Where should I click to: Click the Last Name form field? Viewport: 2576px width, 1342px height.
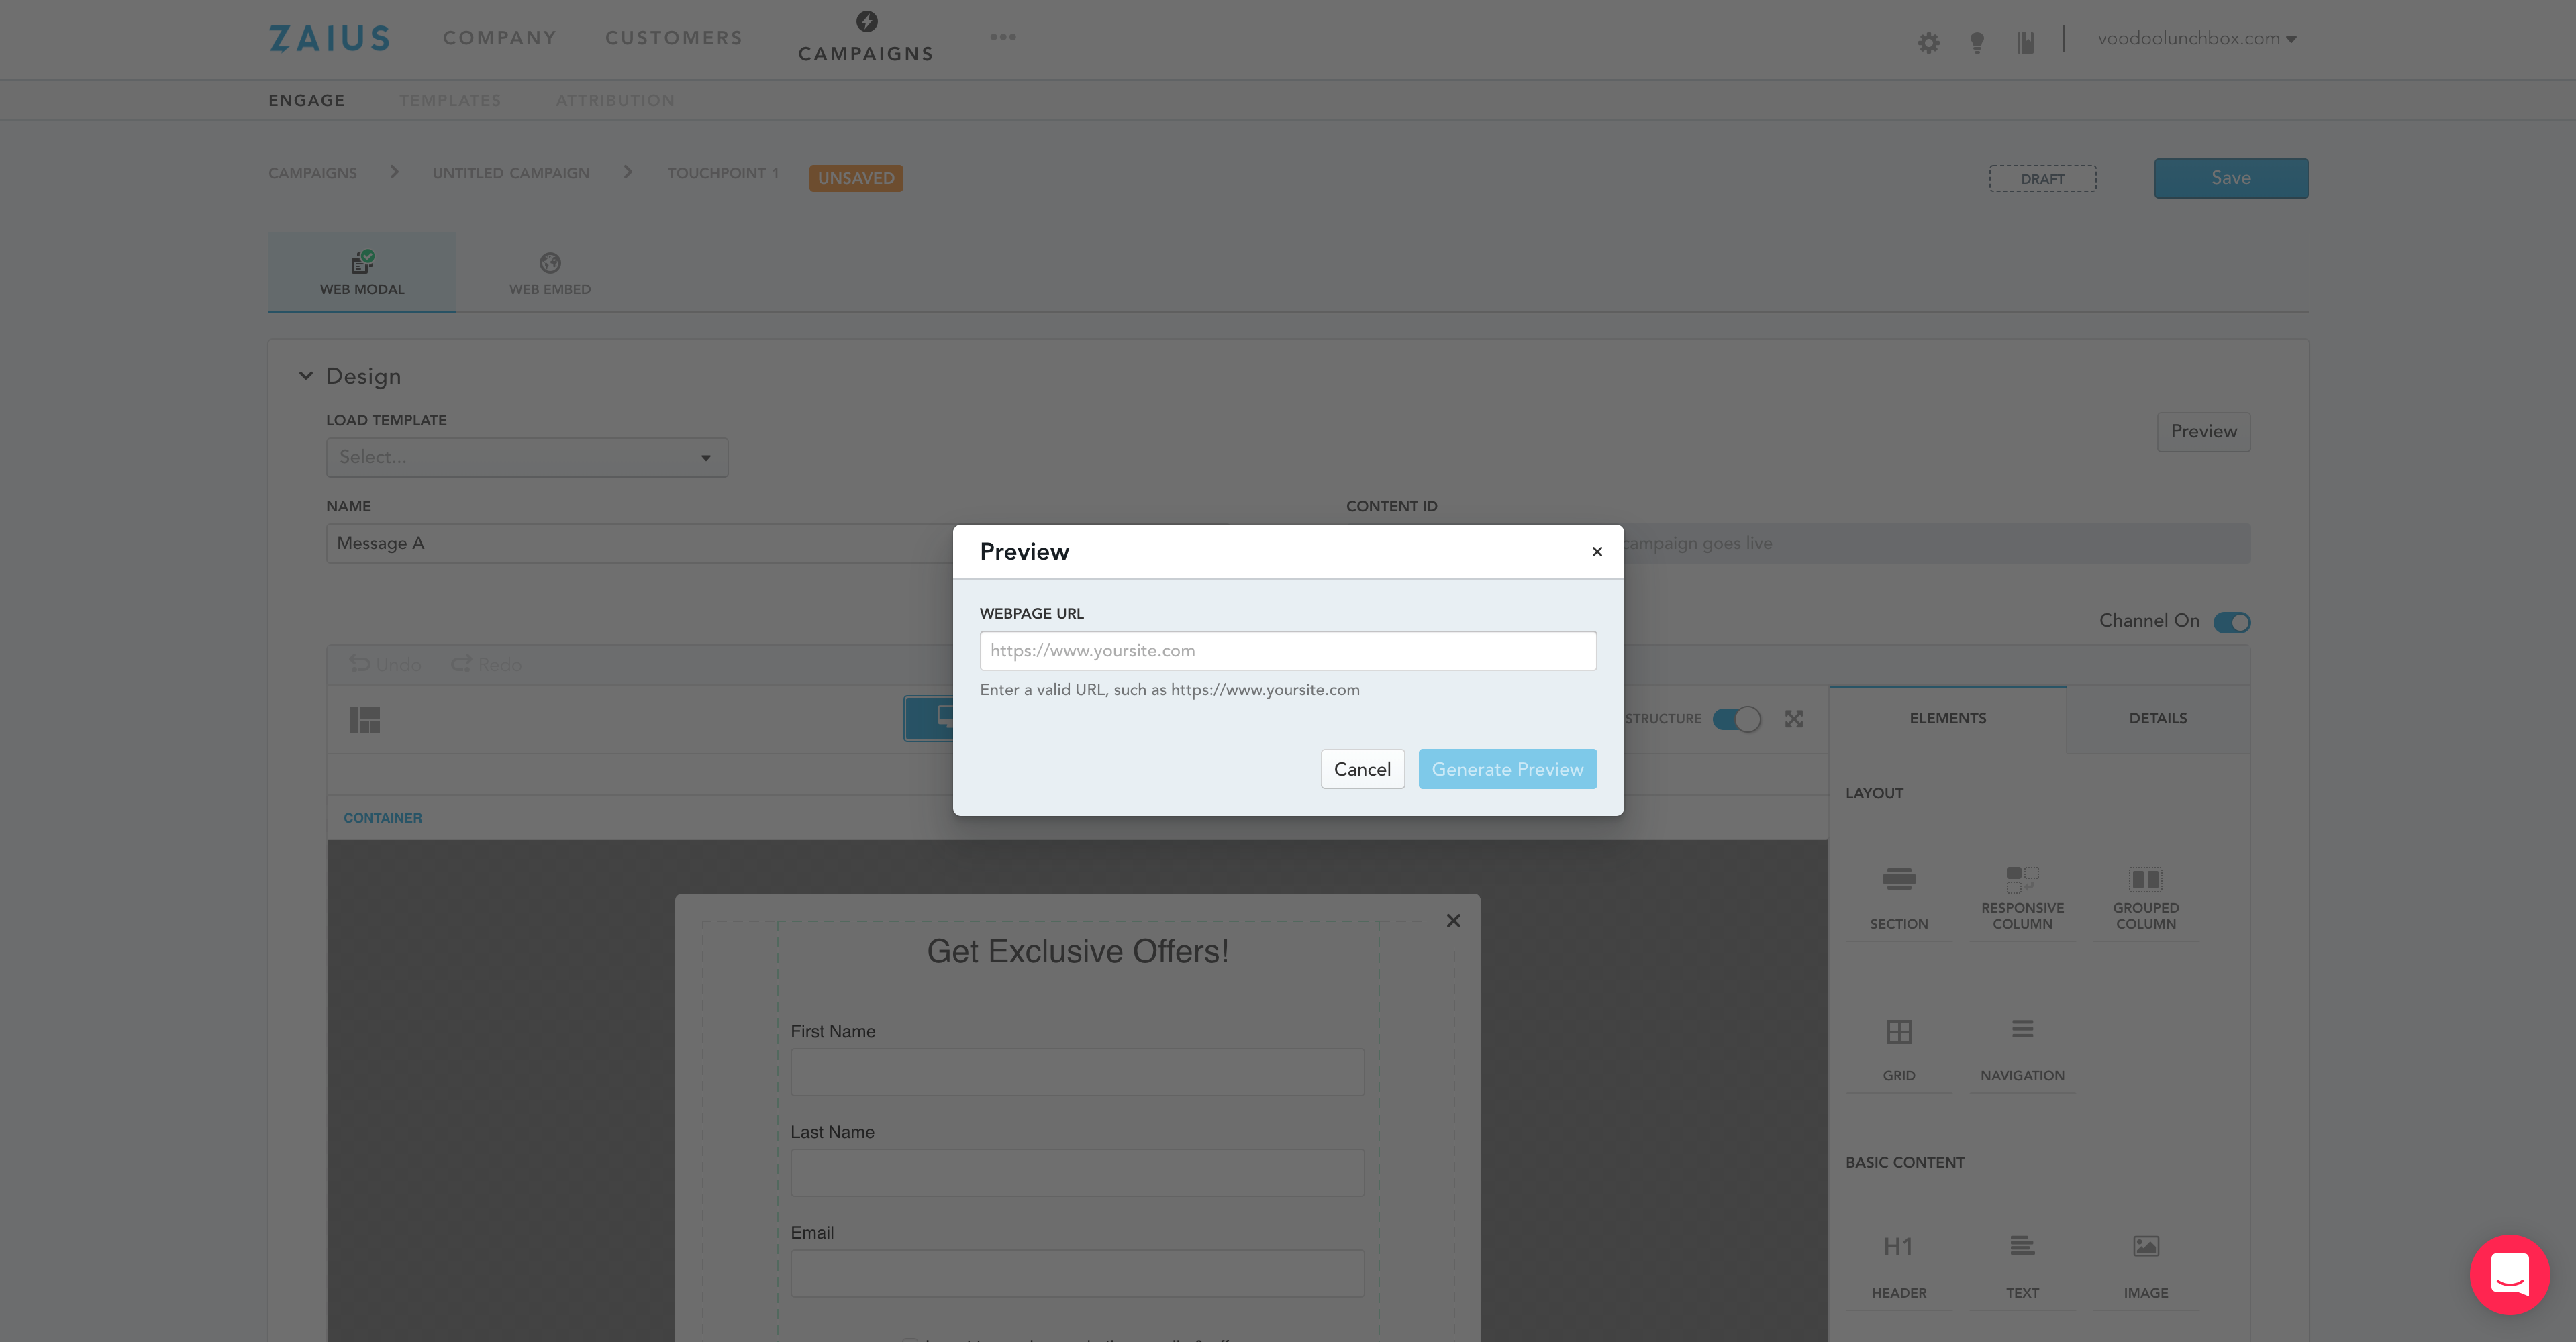pyautogui.click(x=1077, y=1173)
